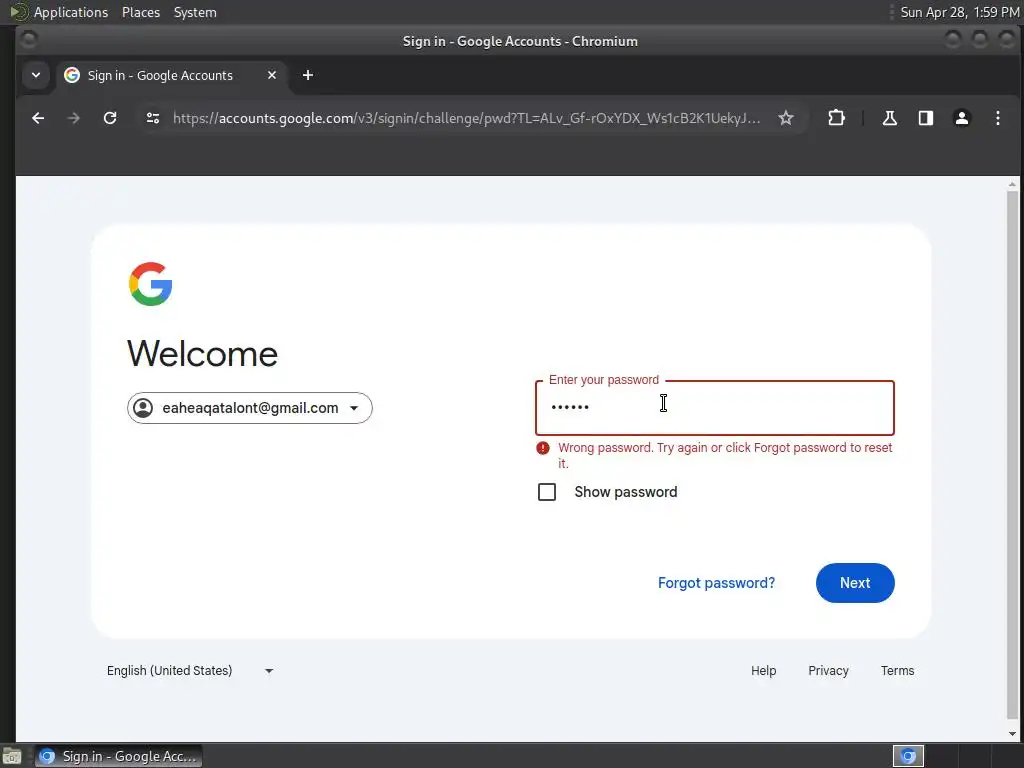Screen dimensions: 1024x768
Task: Open the Privacy link
Action: [828, 671]
